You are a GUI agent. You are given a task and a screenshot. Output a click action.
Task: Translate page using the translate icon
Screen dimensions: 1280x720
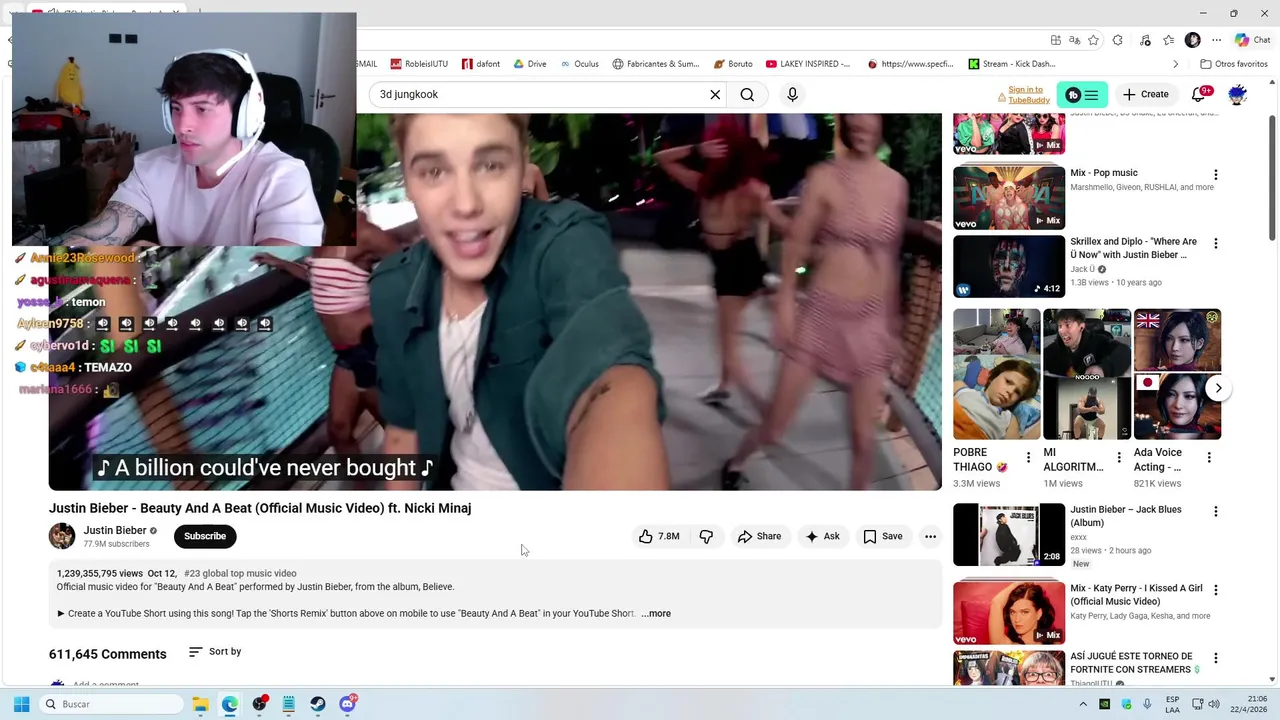point(1074,40)
